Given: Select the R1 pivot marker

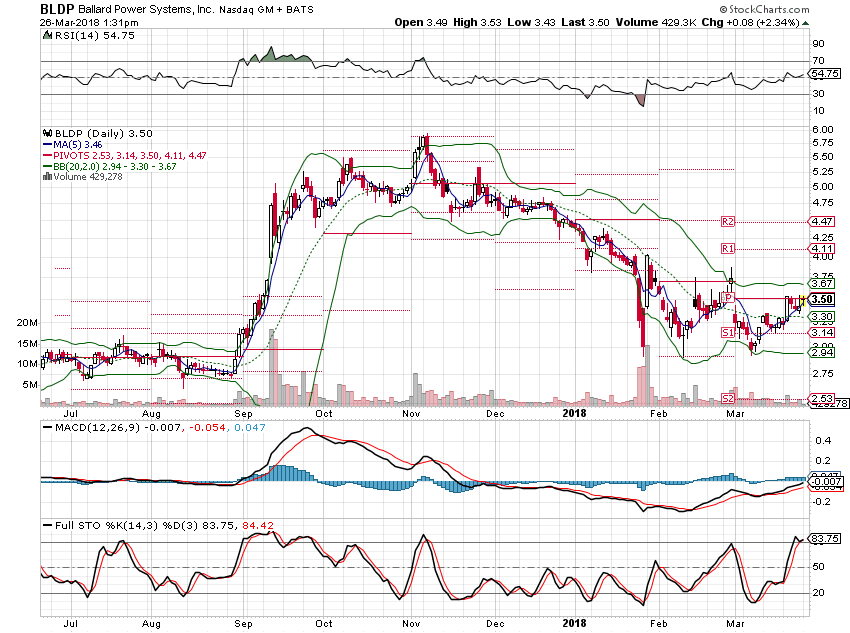Looking at the screenshot, I should tap(727, 248).
